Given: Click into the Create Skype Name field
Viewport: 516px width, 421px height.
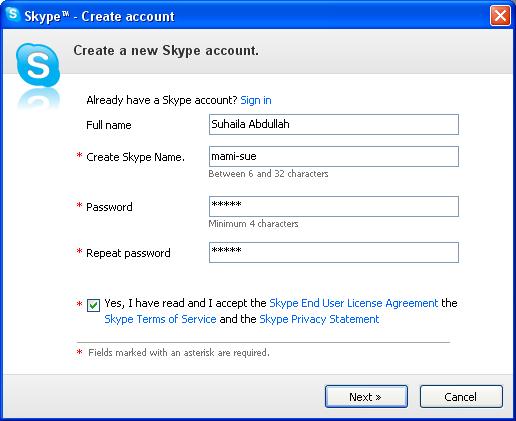Looking at the screenshot, I should (334, 156).
